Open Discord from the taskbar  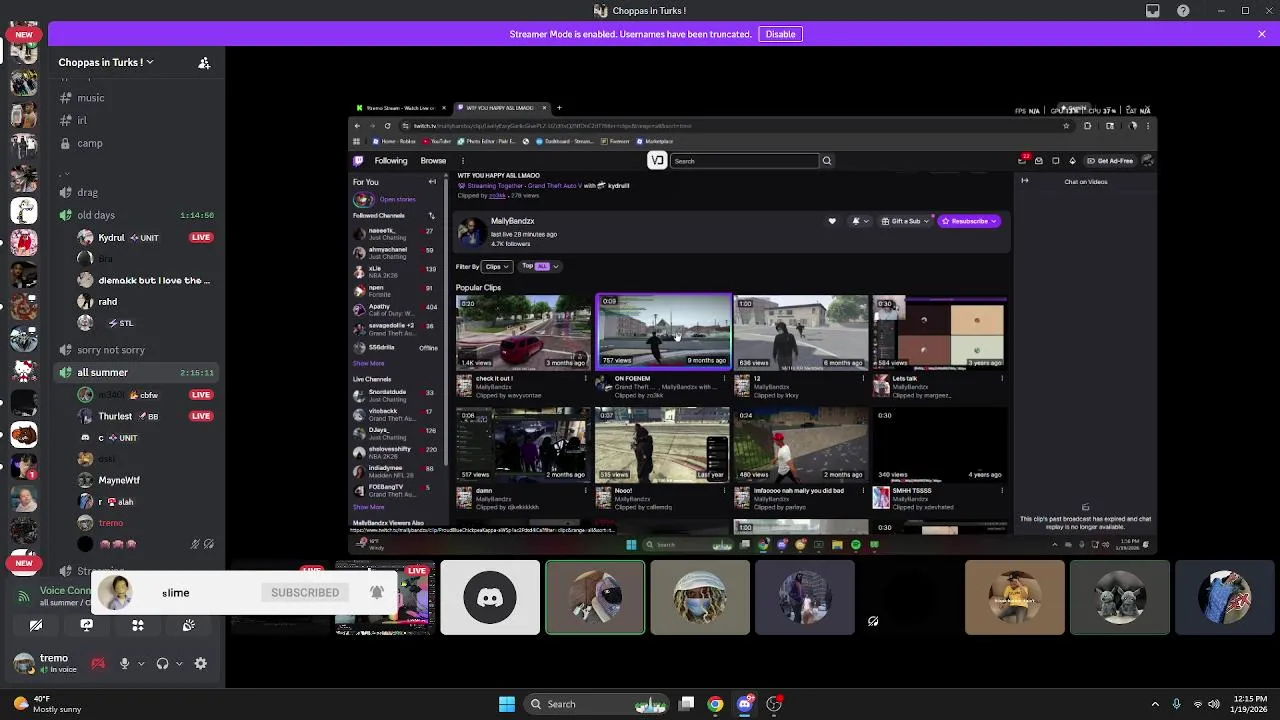pos(744,704)
